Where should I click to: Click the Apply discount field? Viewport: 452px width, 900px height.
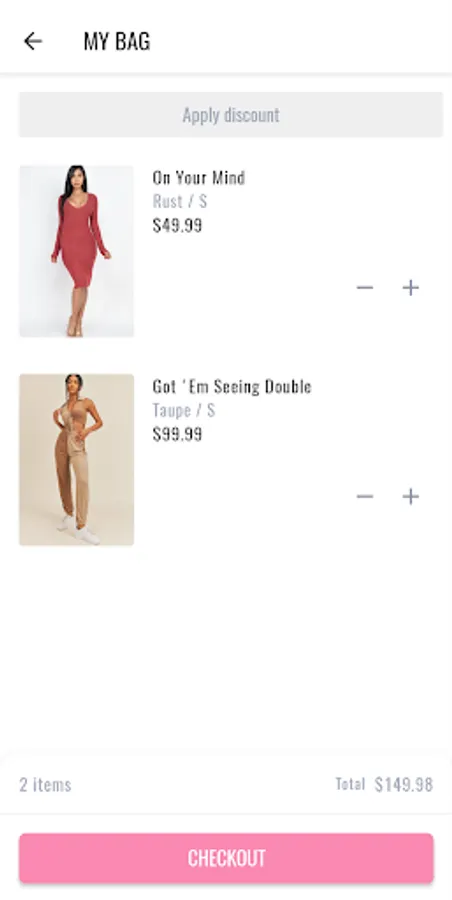231,115
